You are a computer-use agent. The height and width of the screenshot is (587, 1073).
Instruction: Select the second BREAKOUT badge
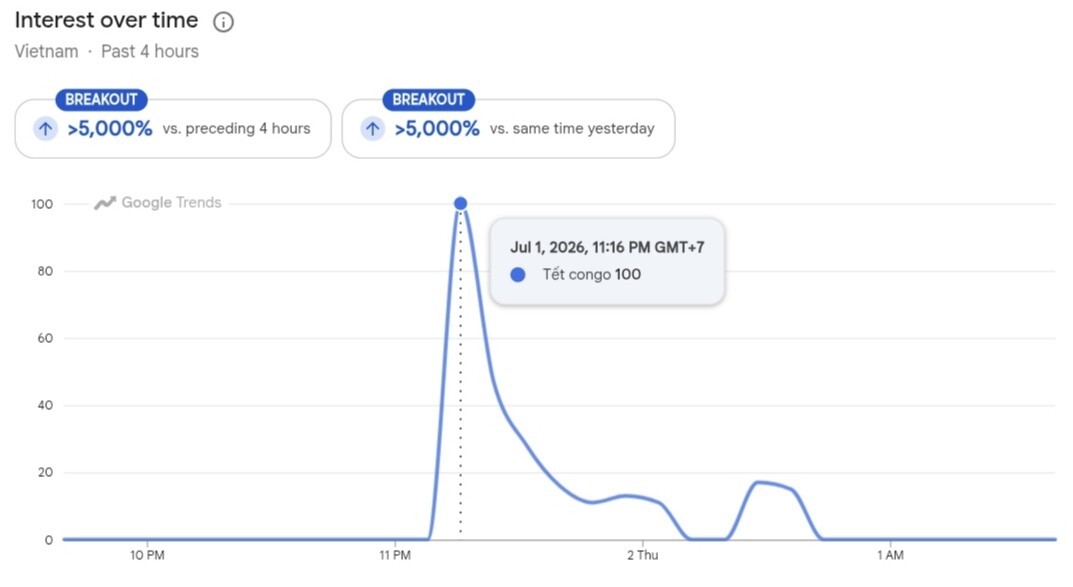point(428,99)
